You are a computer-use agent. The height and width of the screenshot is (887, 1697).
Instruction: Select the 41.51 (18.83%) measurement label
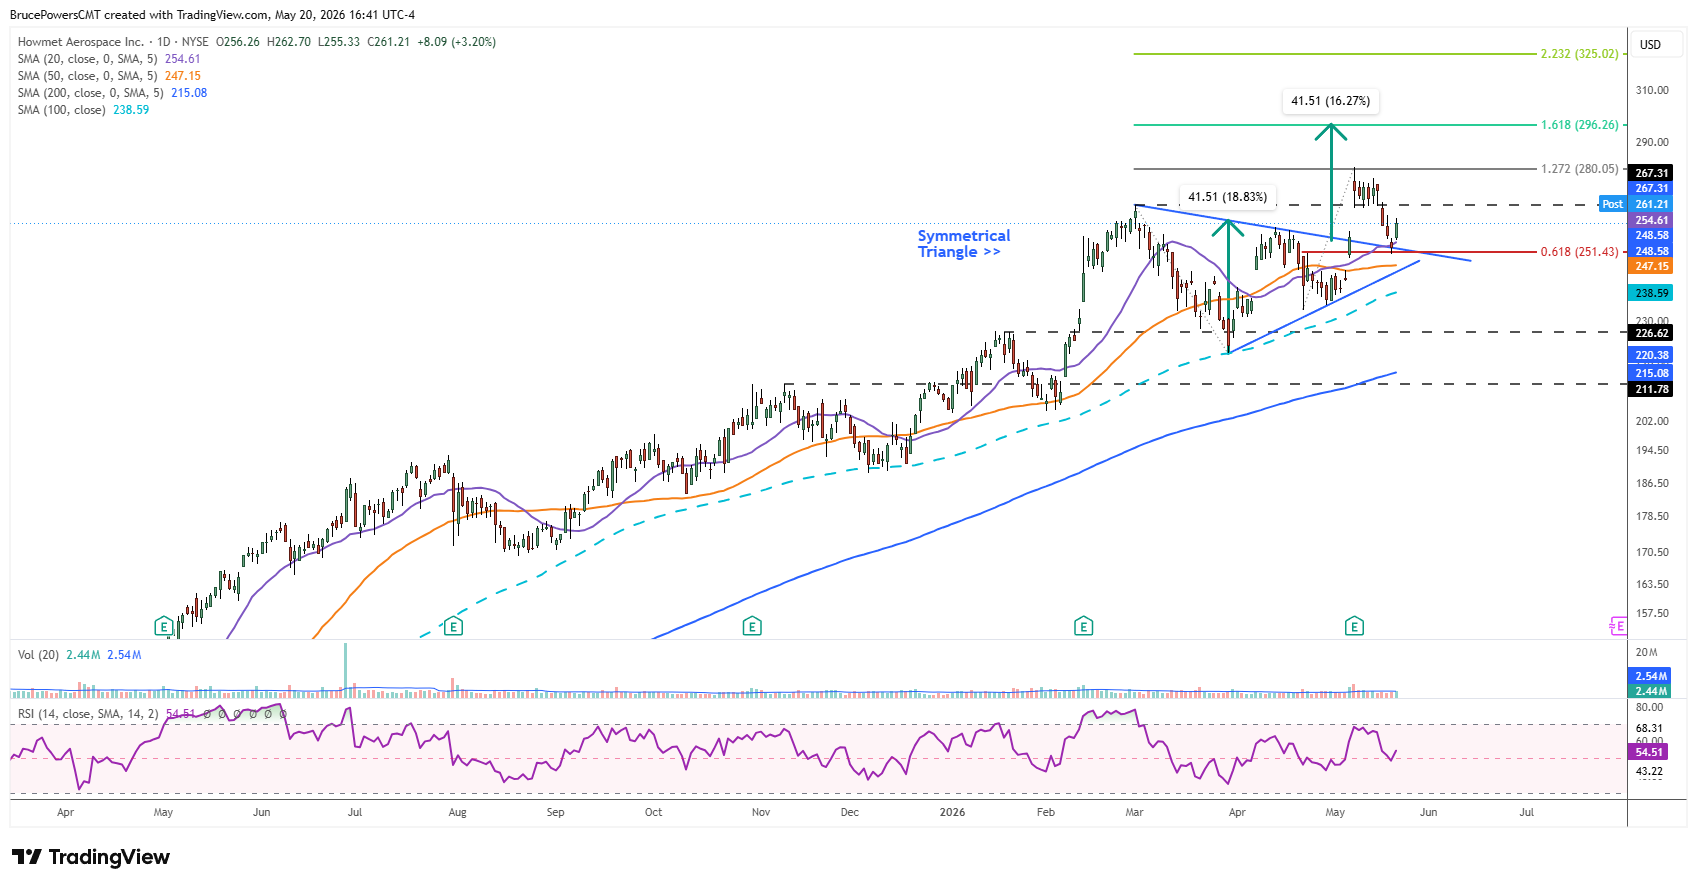[x=1227, y=197]
